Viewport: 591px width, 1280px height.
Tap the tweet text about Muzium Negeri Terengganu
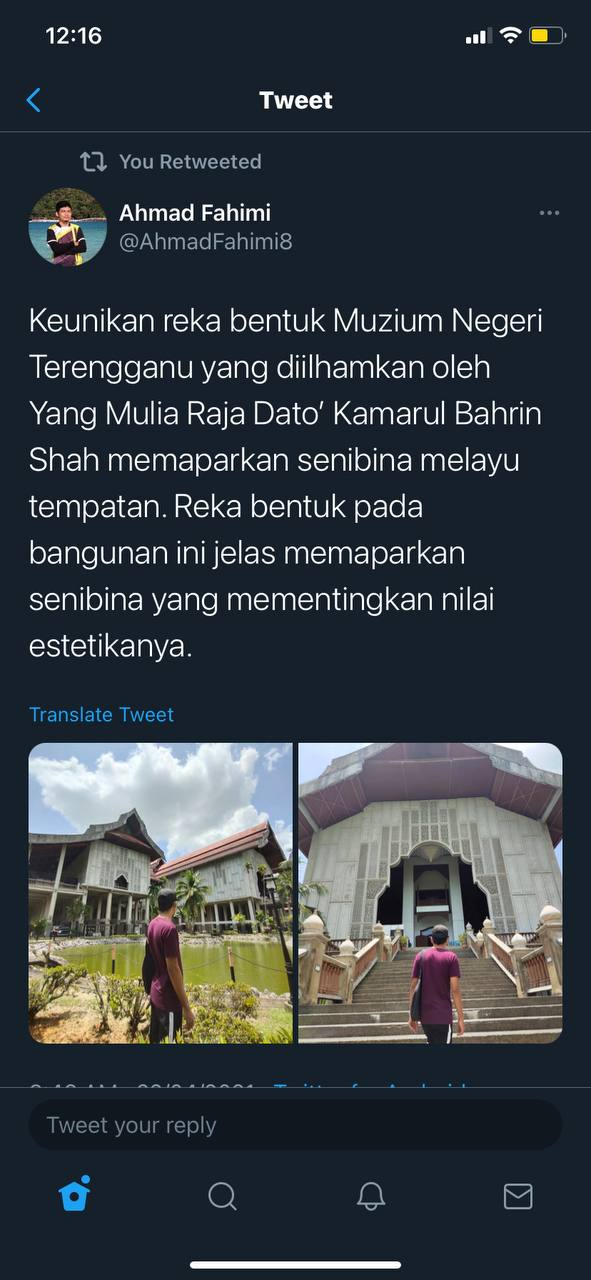click(x=286, y=483)
